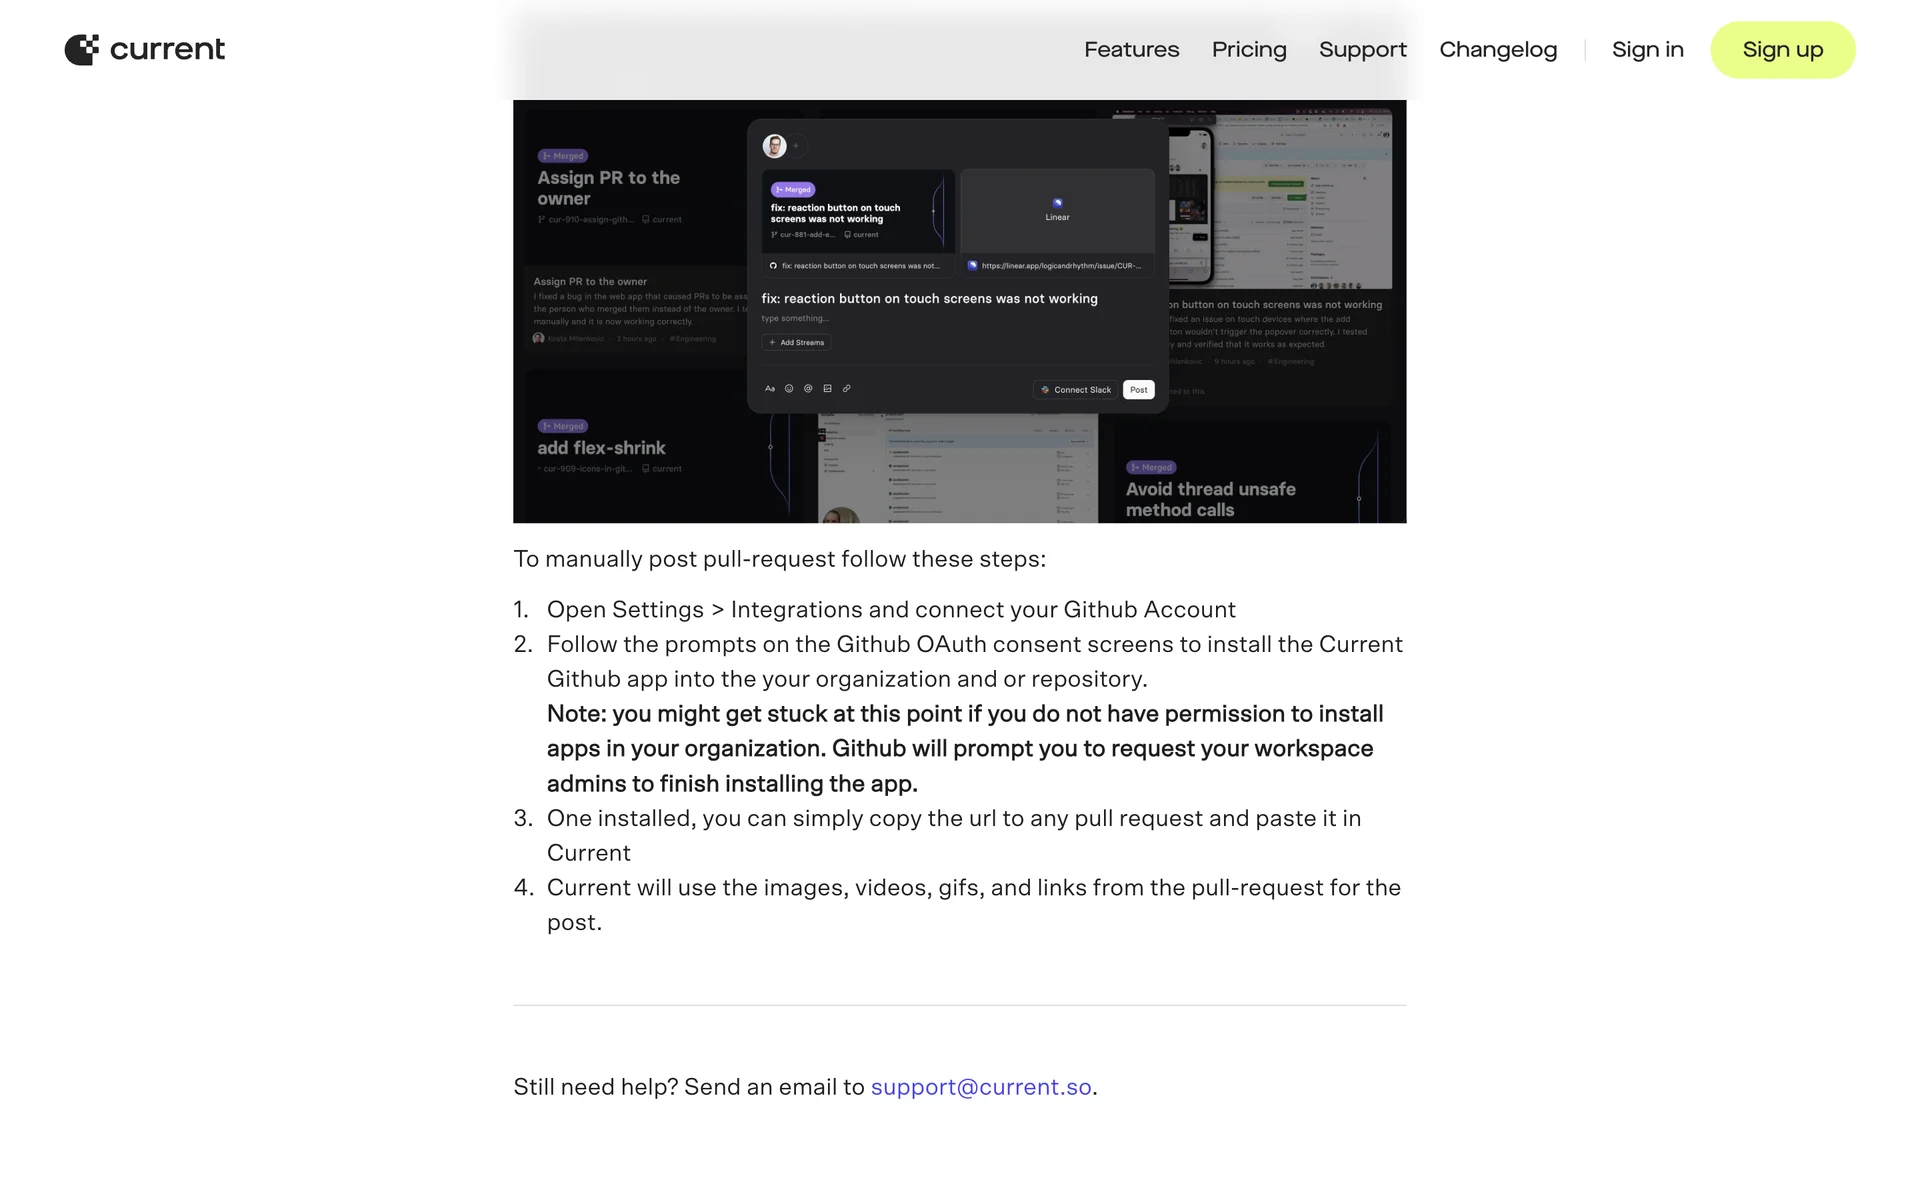Image resolution: width=1920 pixels, height=1200 pixels.
Task: Open the Changelog page
Action: [x=1498, y=49]
